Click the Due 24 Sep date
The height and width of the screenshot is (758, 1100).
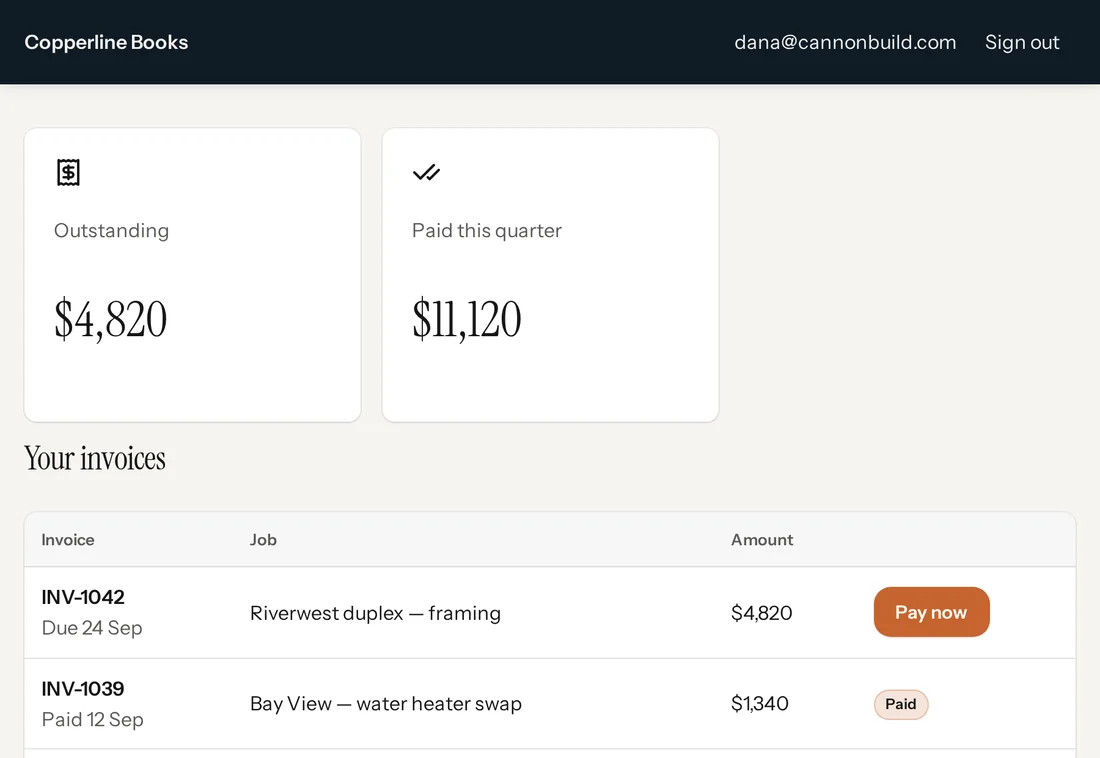click(92, 627)
